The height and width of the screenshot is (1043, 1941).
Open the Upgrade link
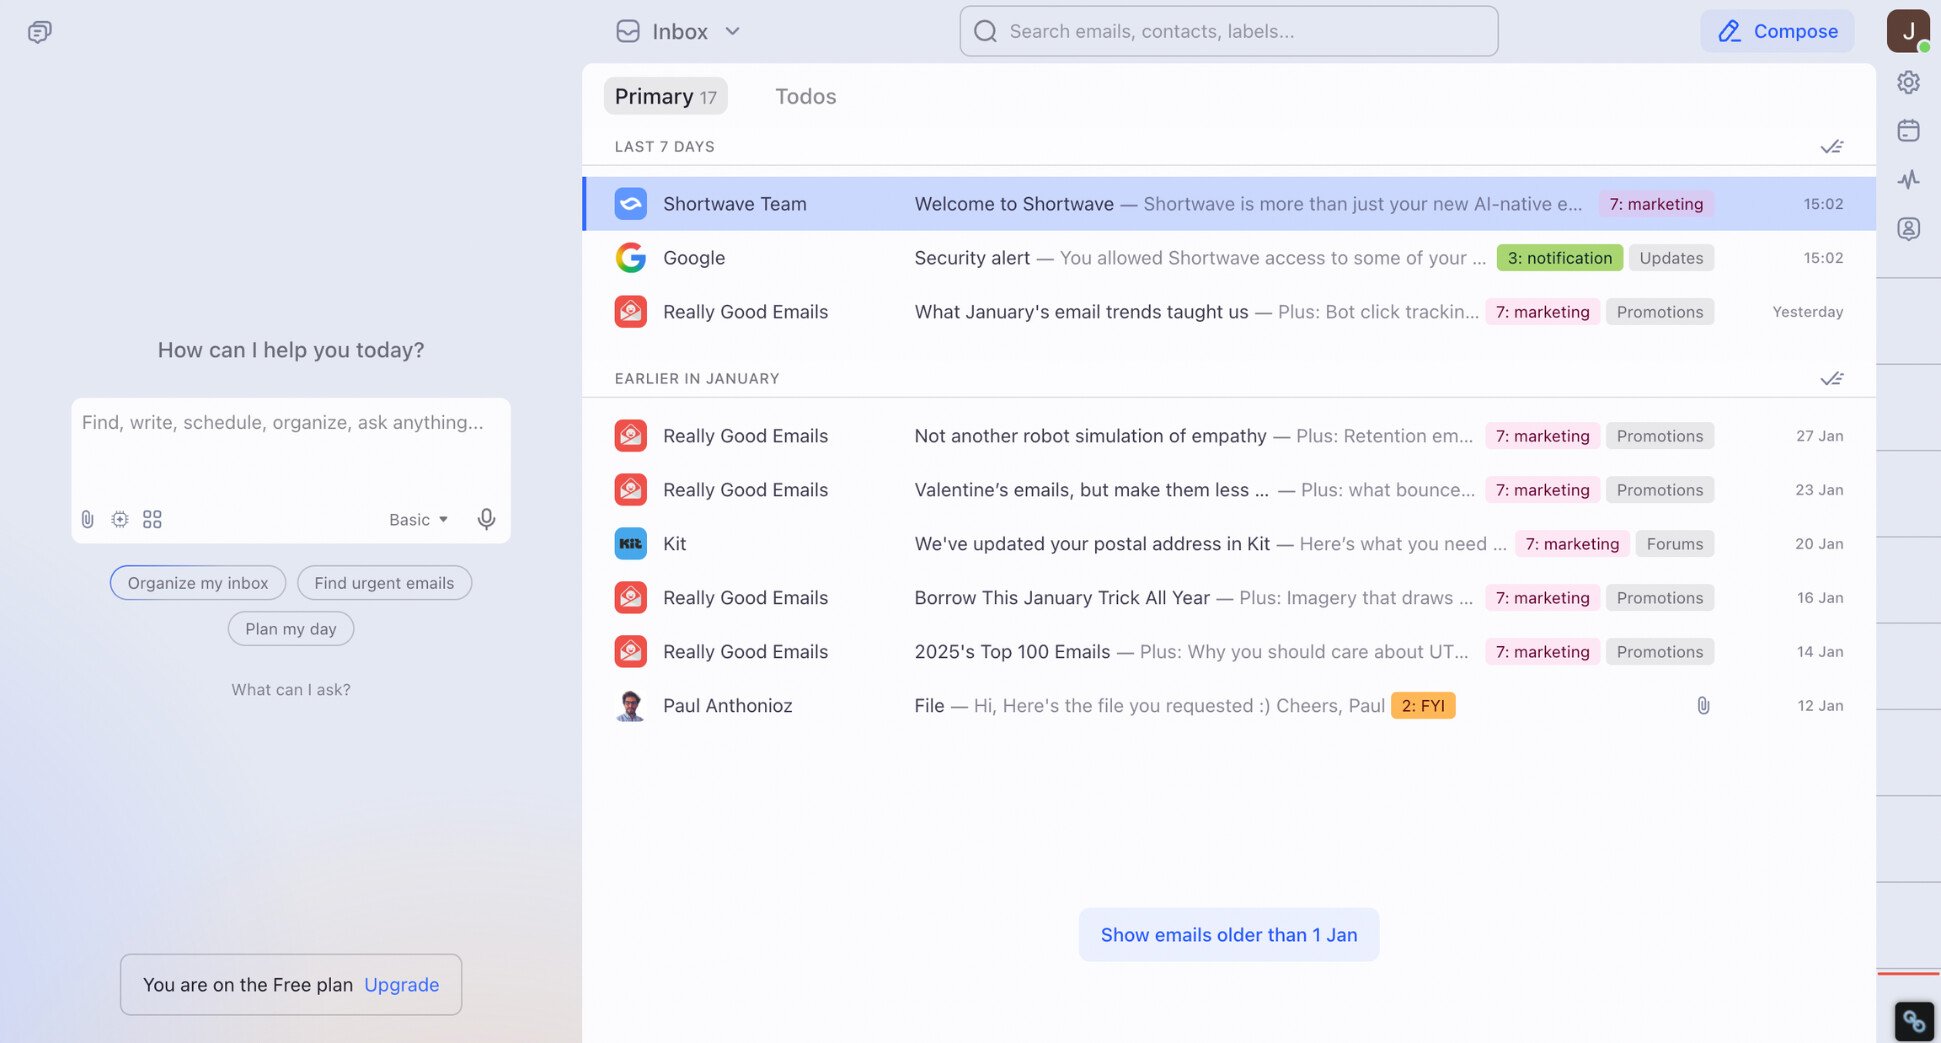coord(401,985)
